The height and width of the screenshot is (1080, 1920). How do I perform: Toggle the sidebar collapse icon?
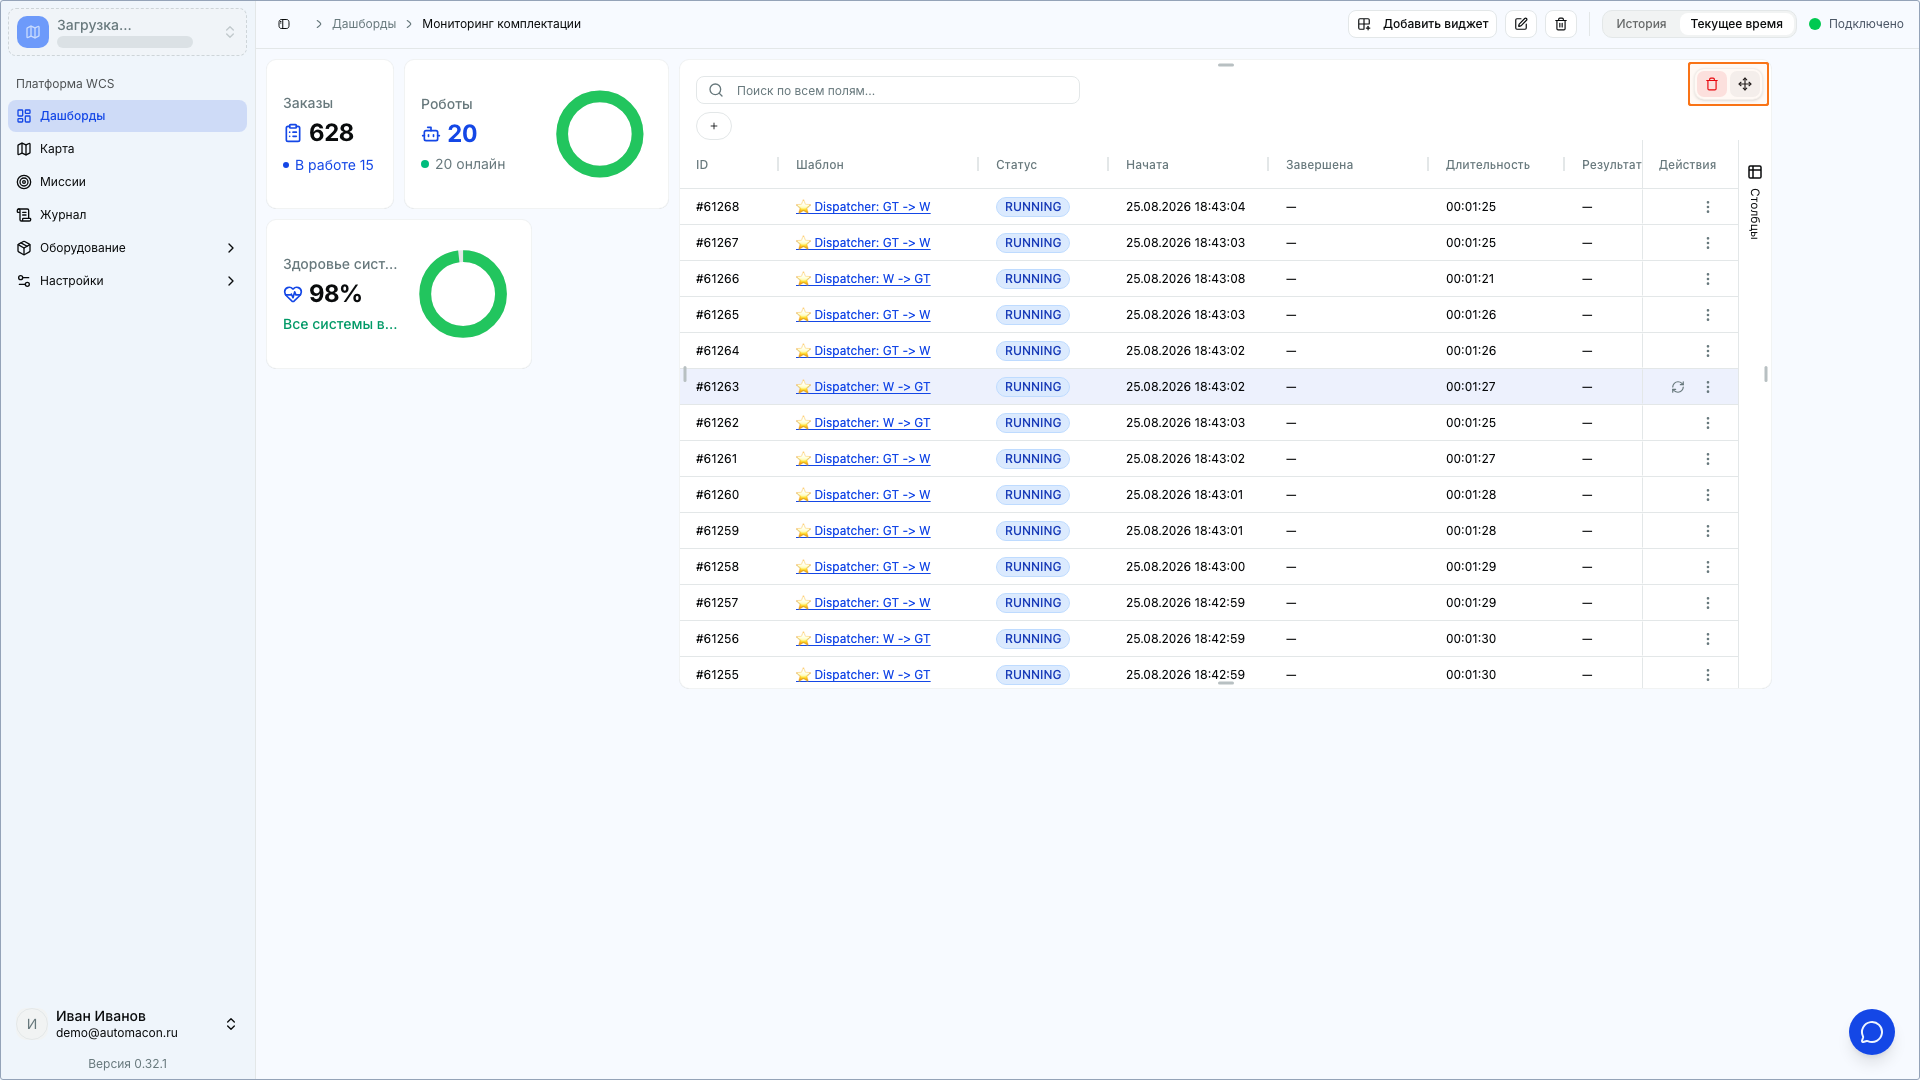(x=284, y=24)
